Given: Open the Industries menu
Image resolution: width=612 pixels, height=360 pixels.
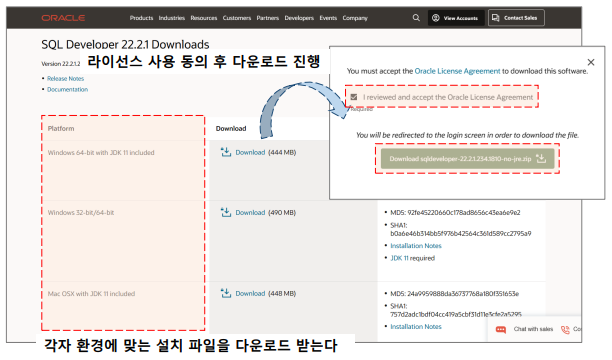Looking at the screenshot, I should click(x=172, y=18).
